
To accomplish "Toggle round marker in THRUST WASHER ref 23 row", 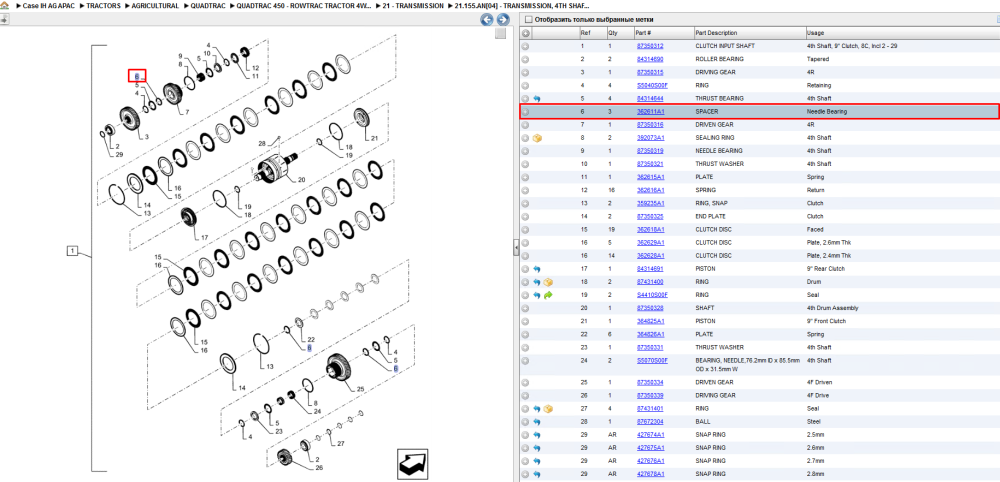I will pyautogui.click(x=526, y=347).
